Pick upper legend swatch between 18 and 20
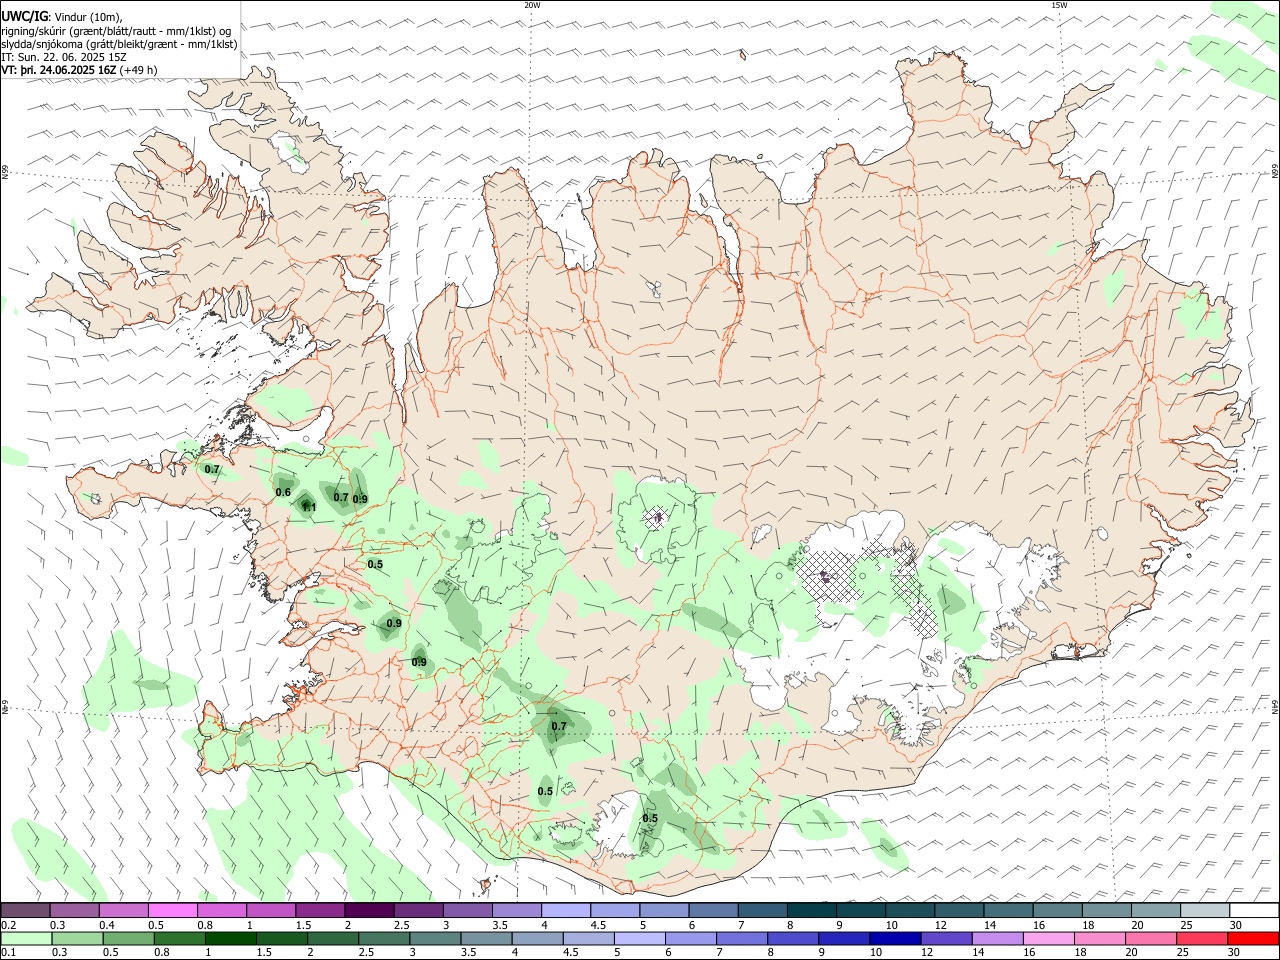Viewport: 1280px width, 960px height. (x=1106, y=910)
